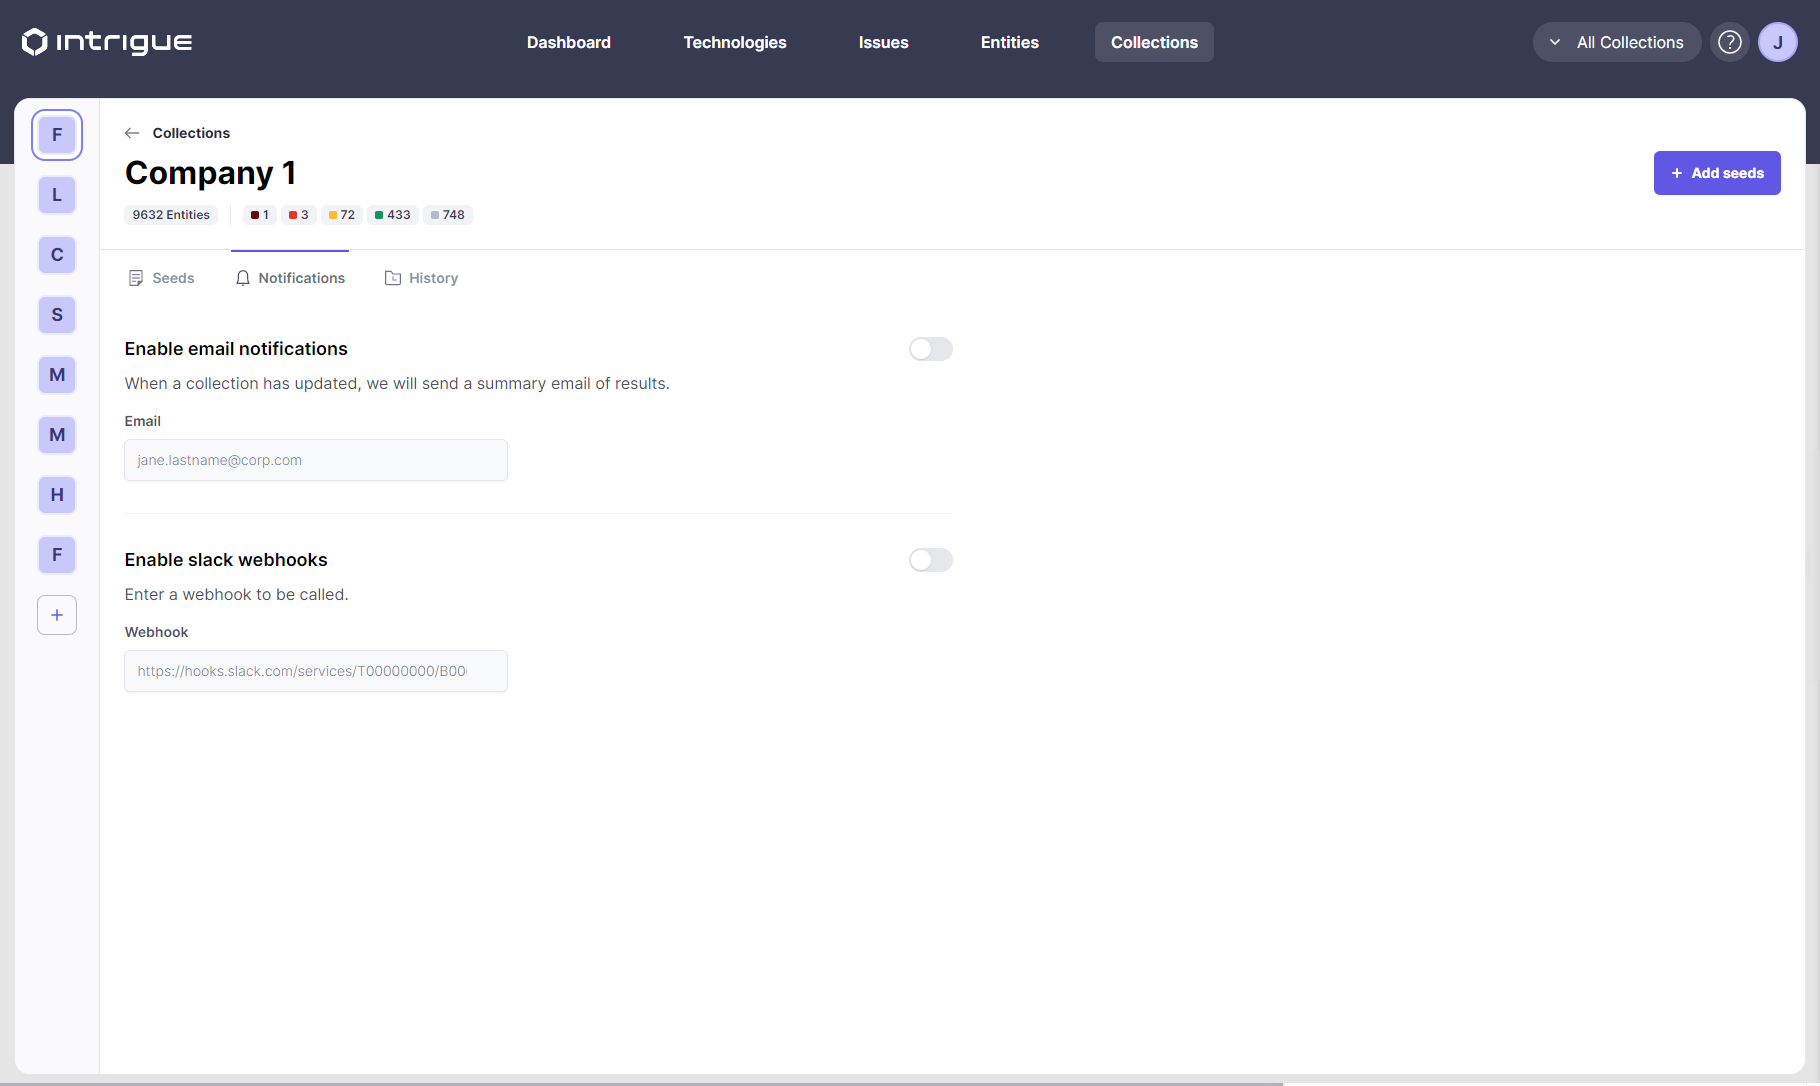The height and width of the screenshot is (1086, 1820).
Task: Select the C collection in sidebar
Action: point(57,255)
